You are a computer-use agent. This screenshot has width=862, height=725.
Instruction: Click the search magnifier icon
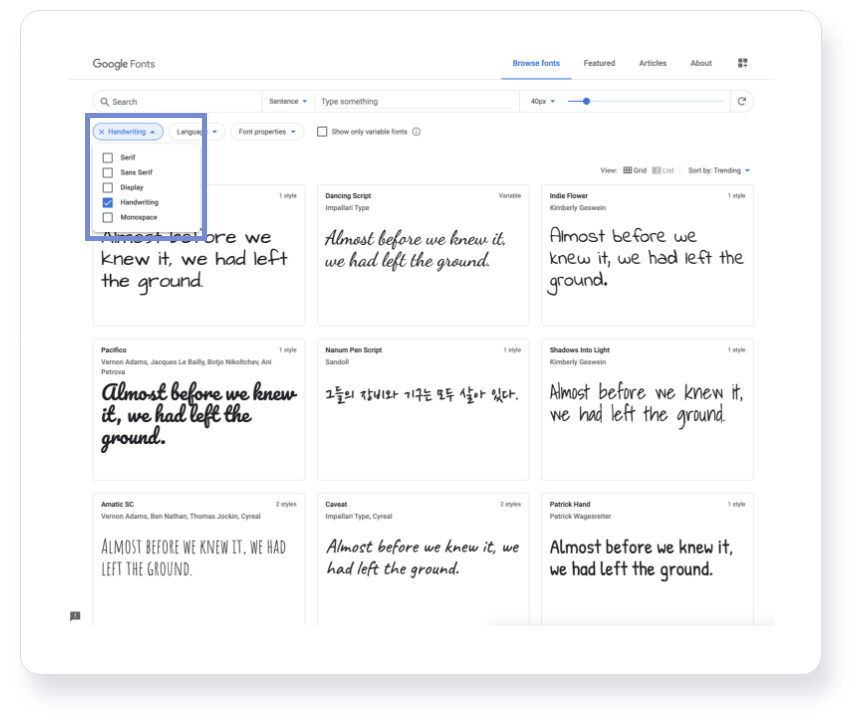(104, 102)
